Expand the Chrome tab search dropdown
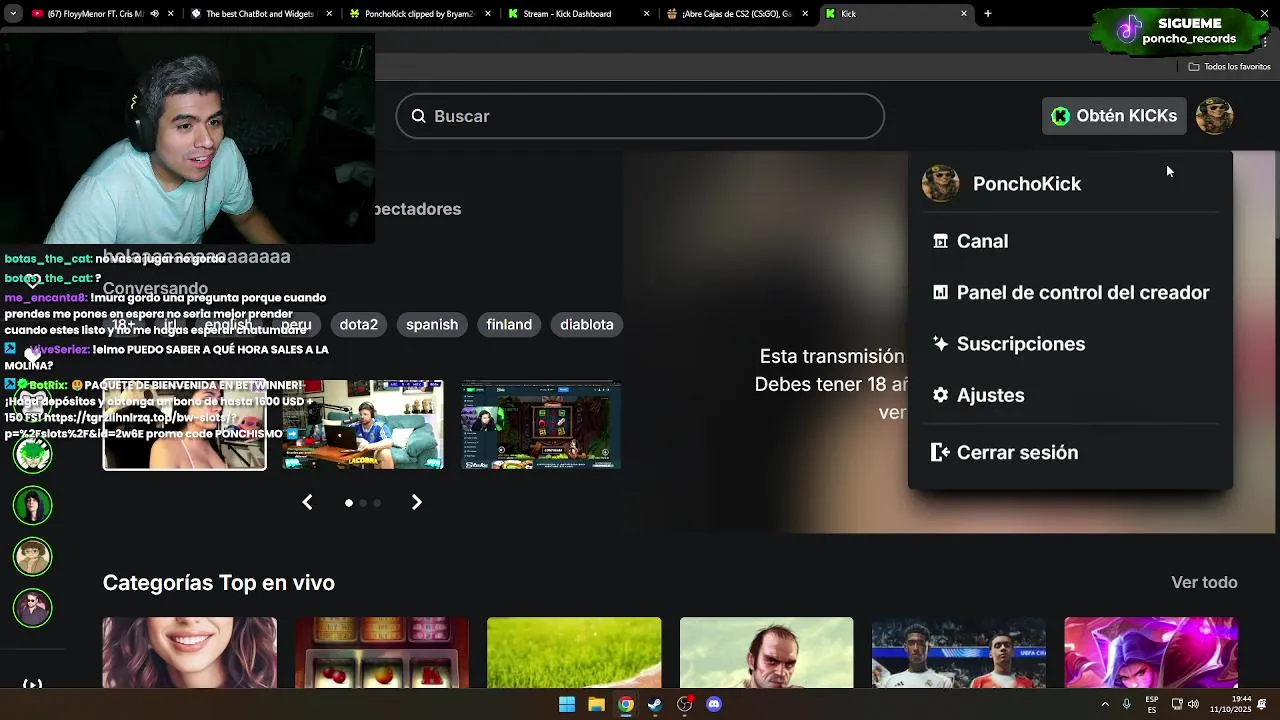This screenshot has height=720, width=1280. 13,14
